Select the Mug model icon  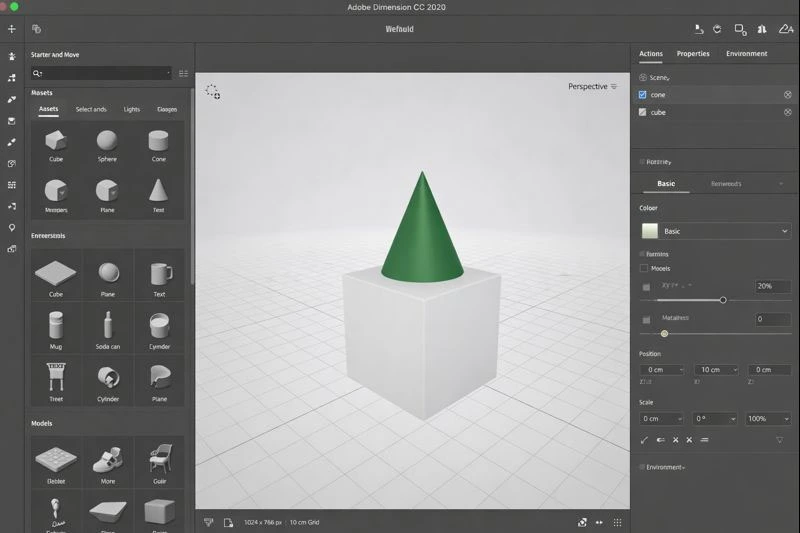56,325
